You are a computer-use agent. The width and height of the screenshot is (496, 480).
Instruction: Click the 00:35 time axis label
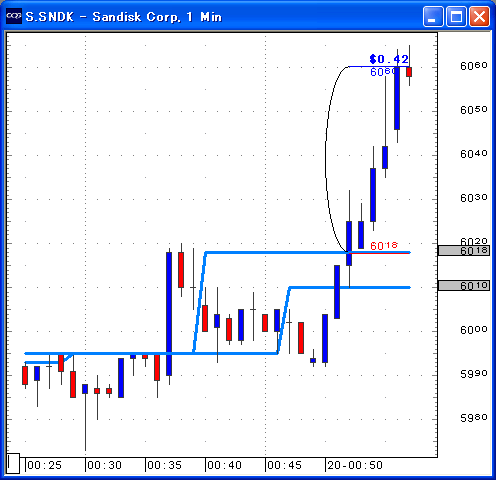[x=165, y=465]
